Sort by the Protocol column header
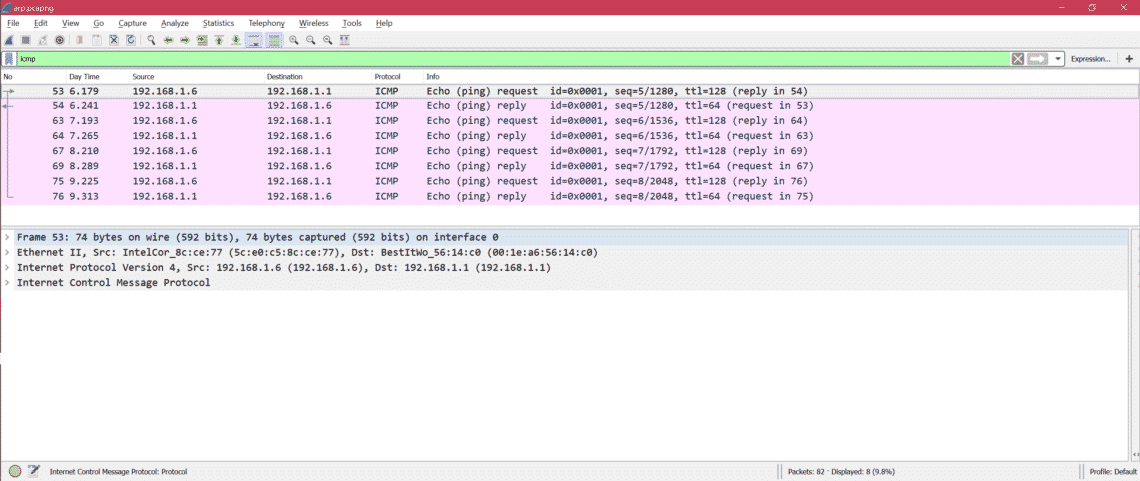This screenshot has width=1140, height=481. [x=396, y=76]
